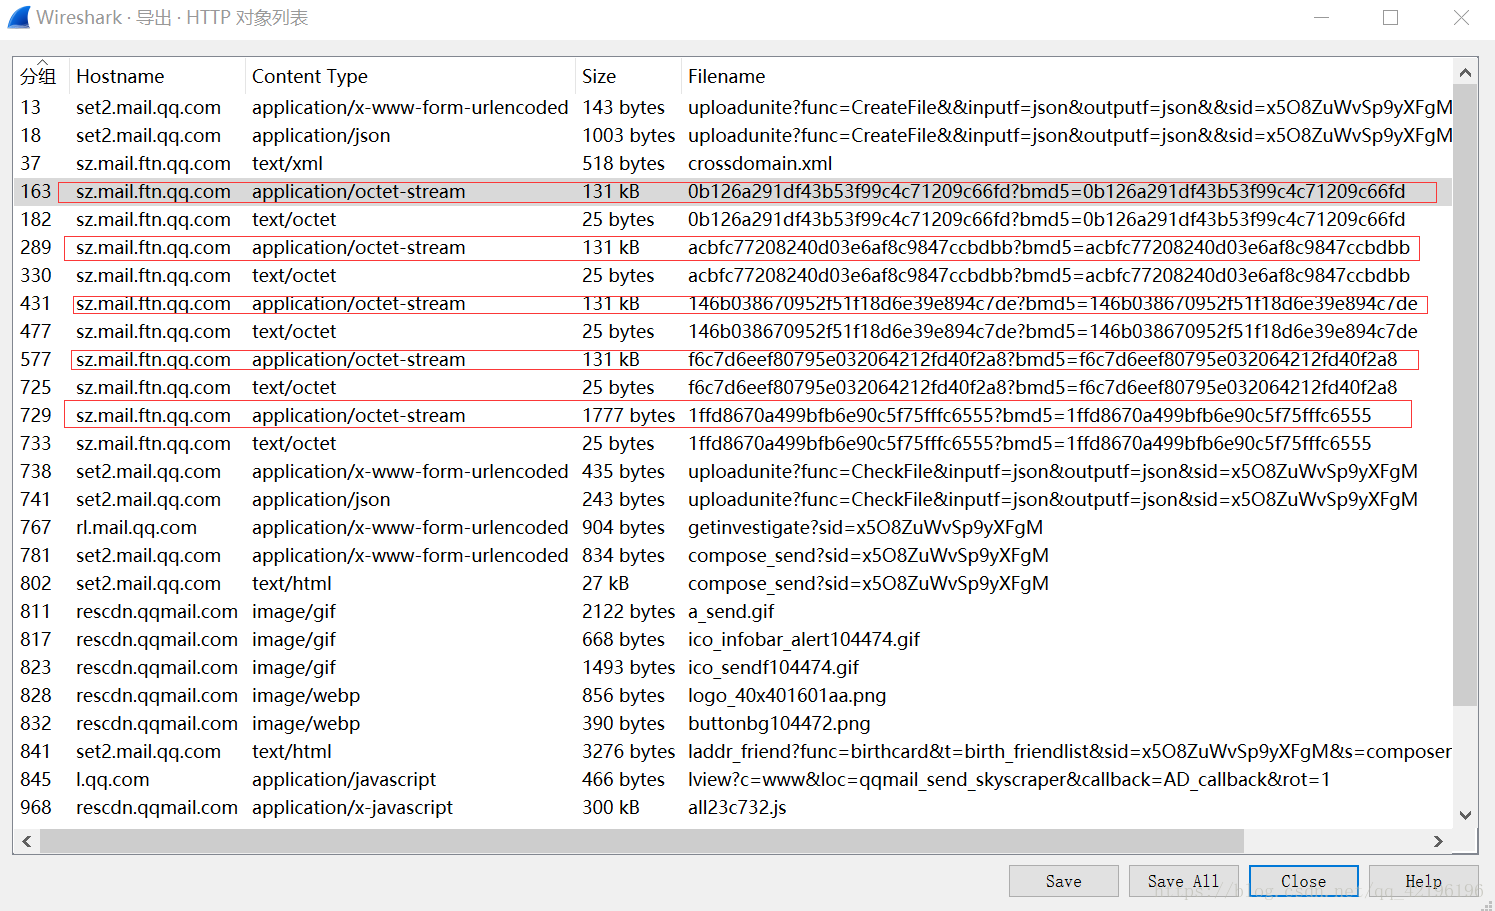The width and height of the screenshot is (1495, 911).
Task: Select packet 733 row
Action: 733,443
